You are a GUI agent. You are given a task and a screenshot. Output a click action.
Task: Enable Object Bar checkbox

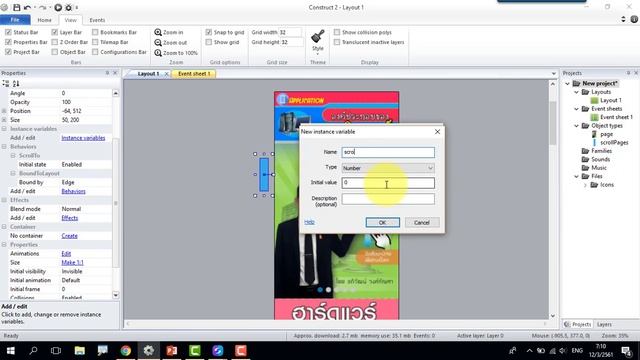pos(55,52)
